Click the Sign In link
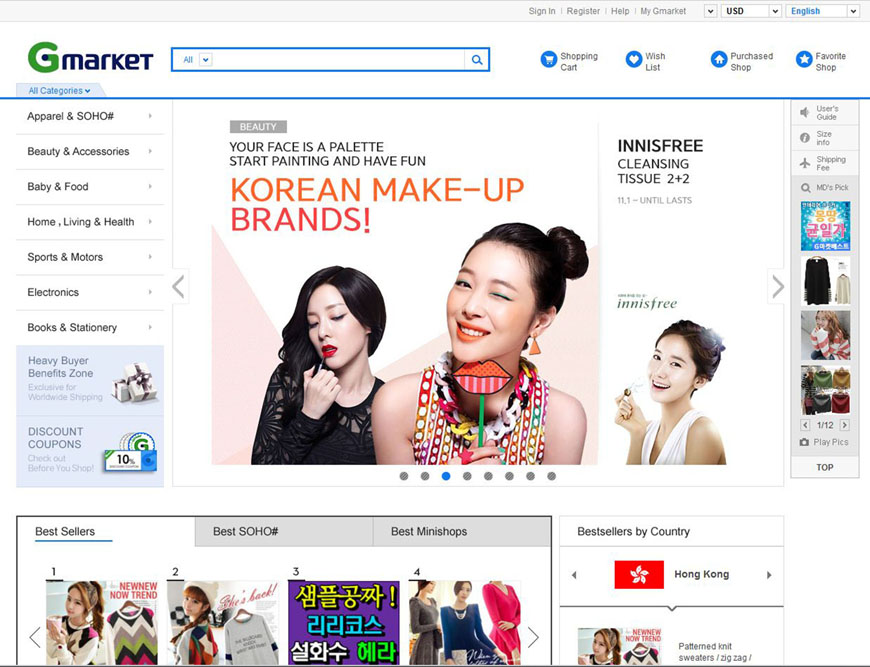The image size is (870, 667). [x=542, y=11]
